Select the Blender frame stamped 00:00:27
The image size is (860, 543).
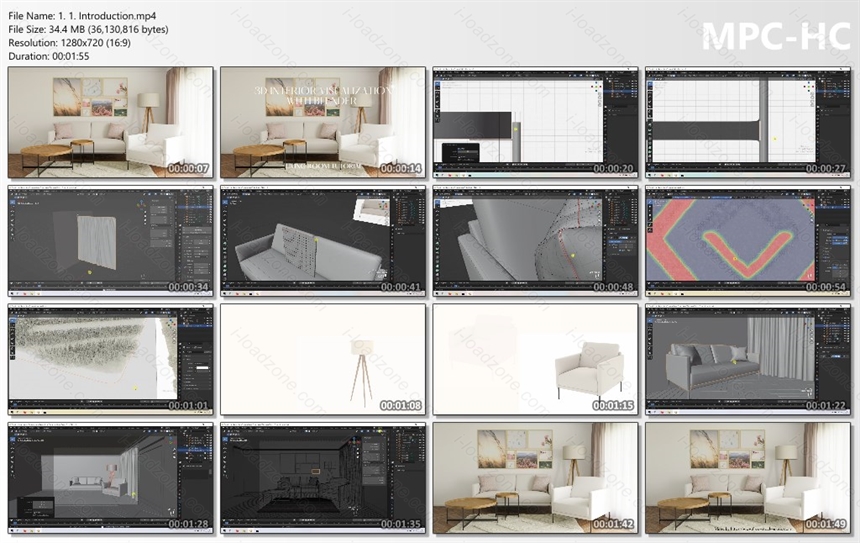point(748,122)
